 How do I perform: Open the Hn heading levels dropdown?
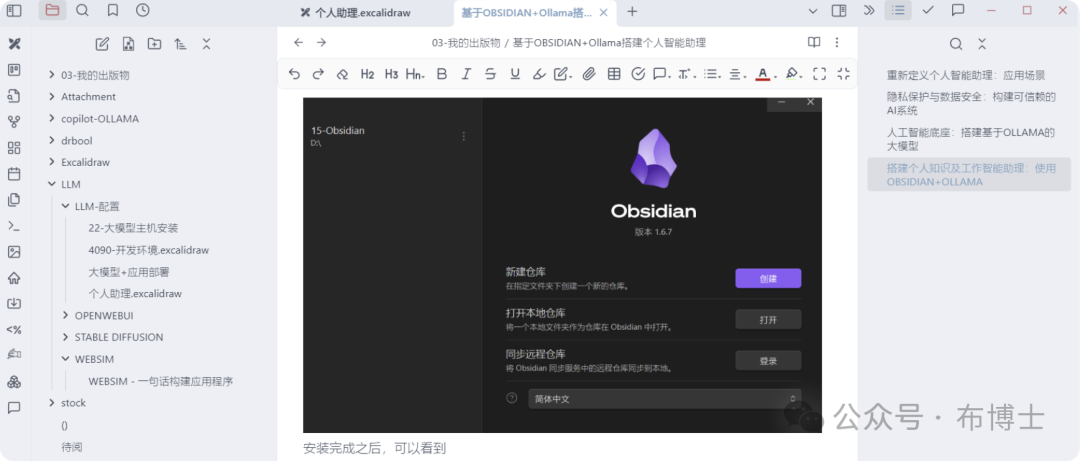click(x=415, y=74)
